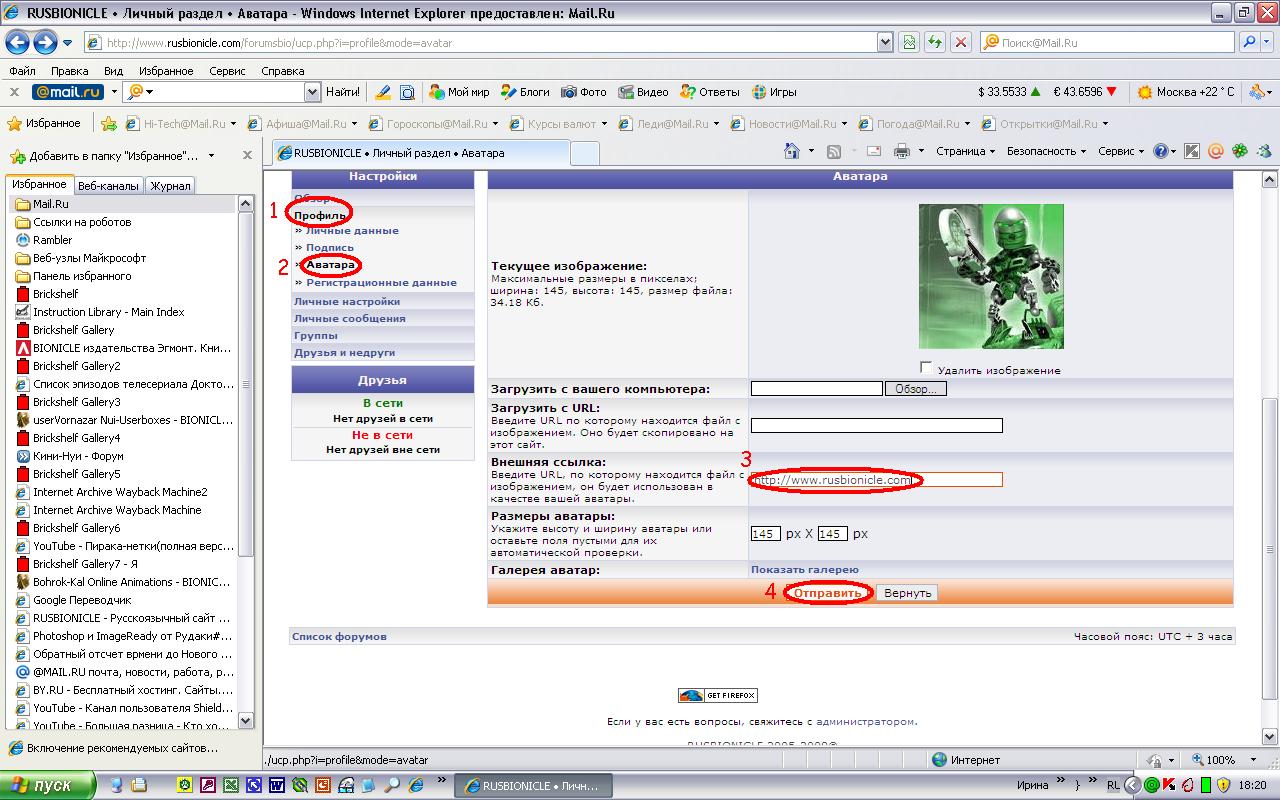Viewport: 1280px width, 800px height.
Task: Expand the Безопасность command menu
Action: coord(1046,151)
